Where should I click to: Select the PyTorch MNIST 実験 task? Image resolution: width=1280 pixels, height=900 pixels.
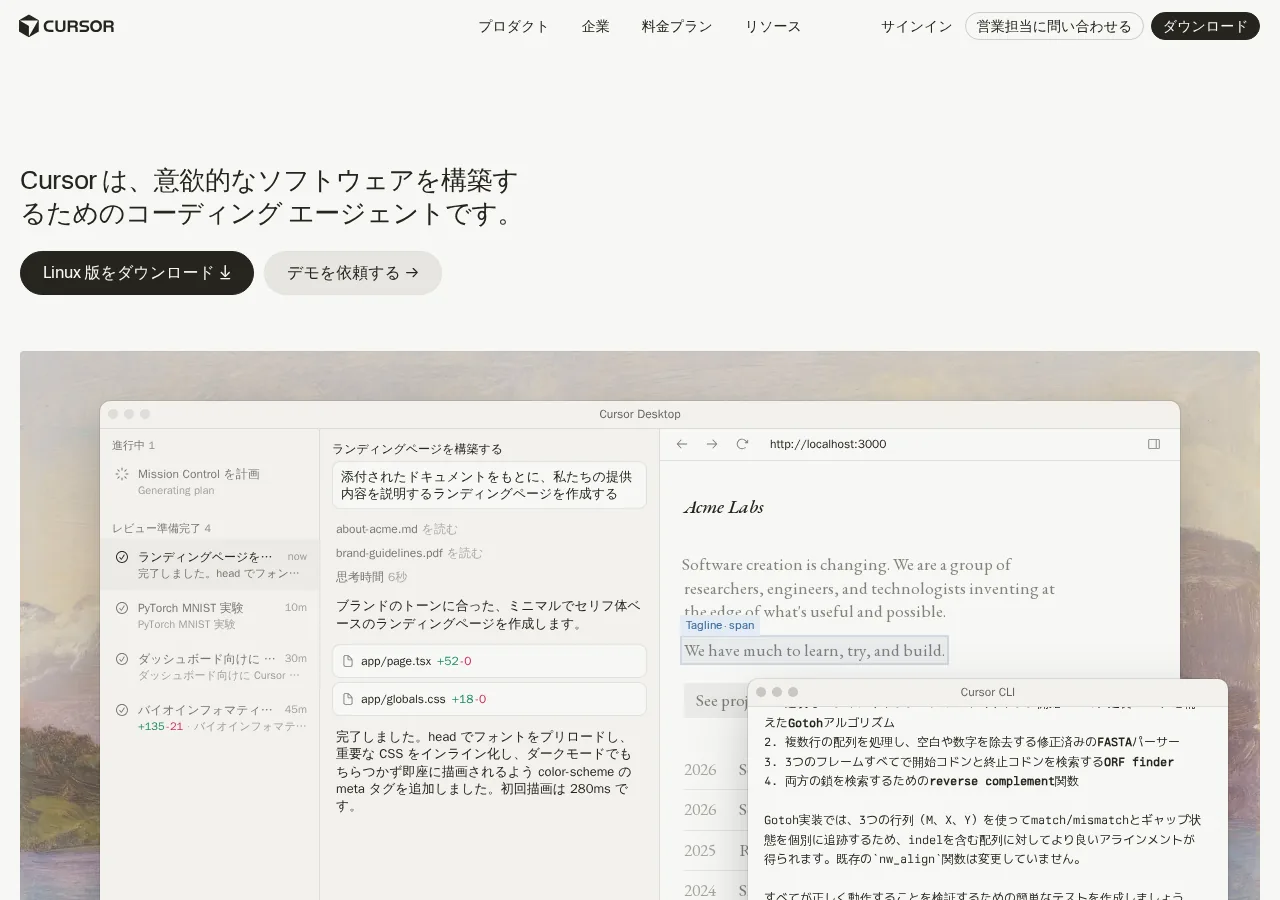click(x=210, y=615)
